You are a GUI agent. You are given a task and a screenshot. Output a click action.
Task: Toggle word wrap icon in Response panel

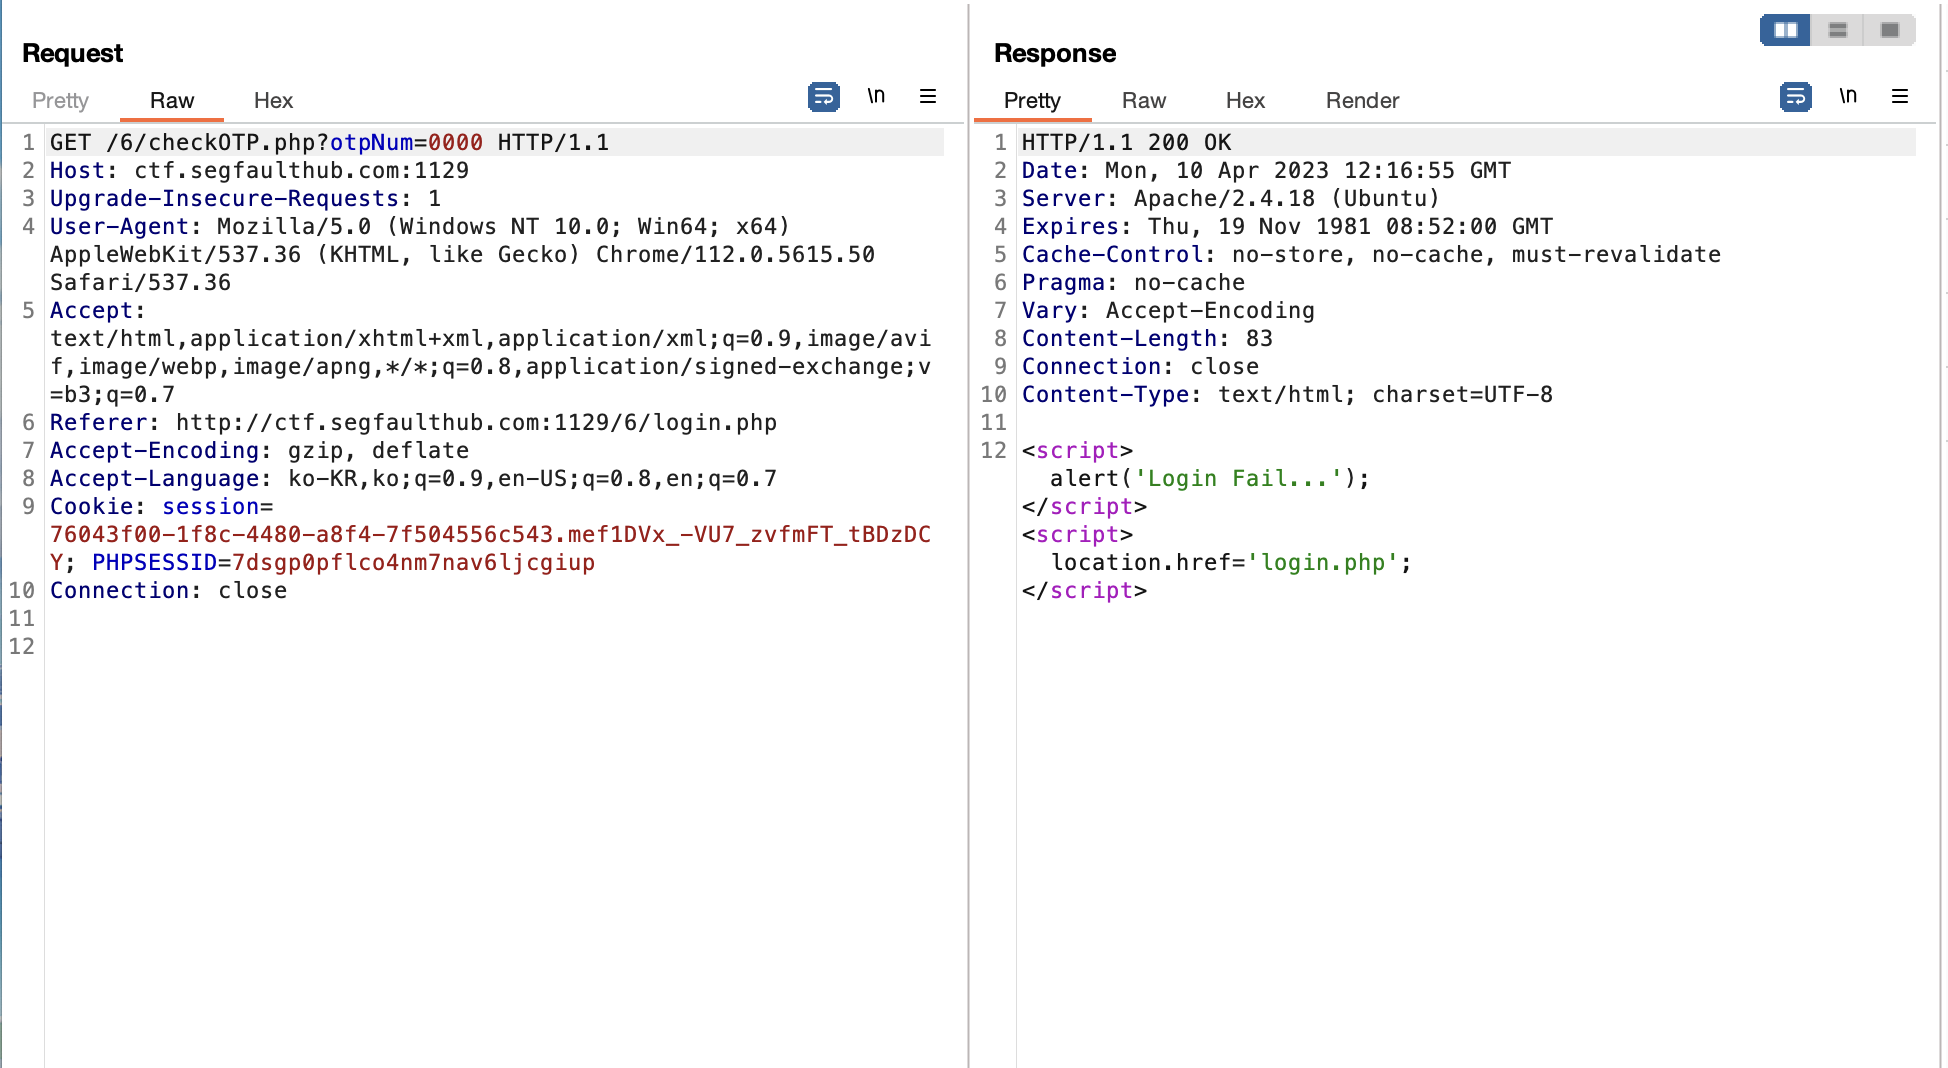(x=1796, y=97)
